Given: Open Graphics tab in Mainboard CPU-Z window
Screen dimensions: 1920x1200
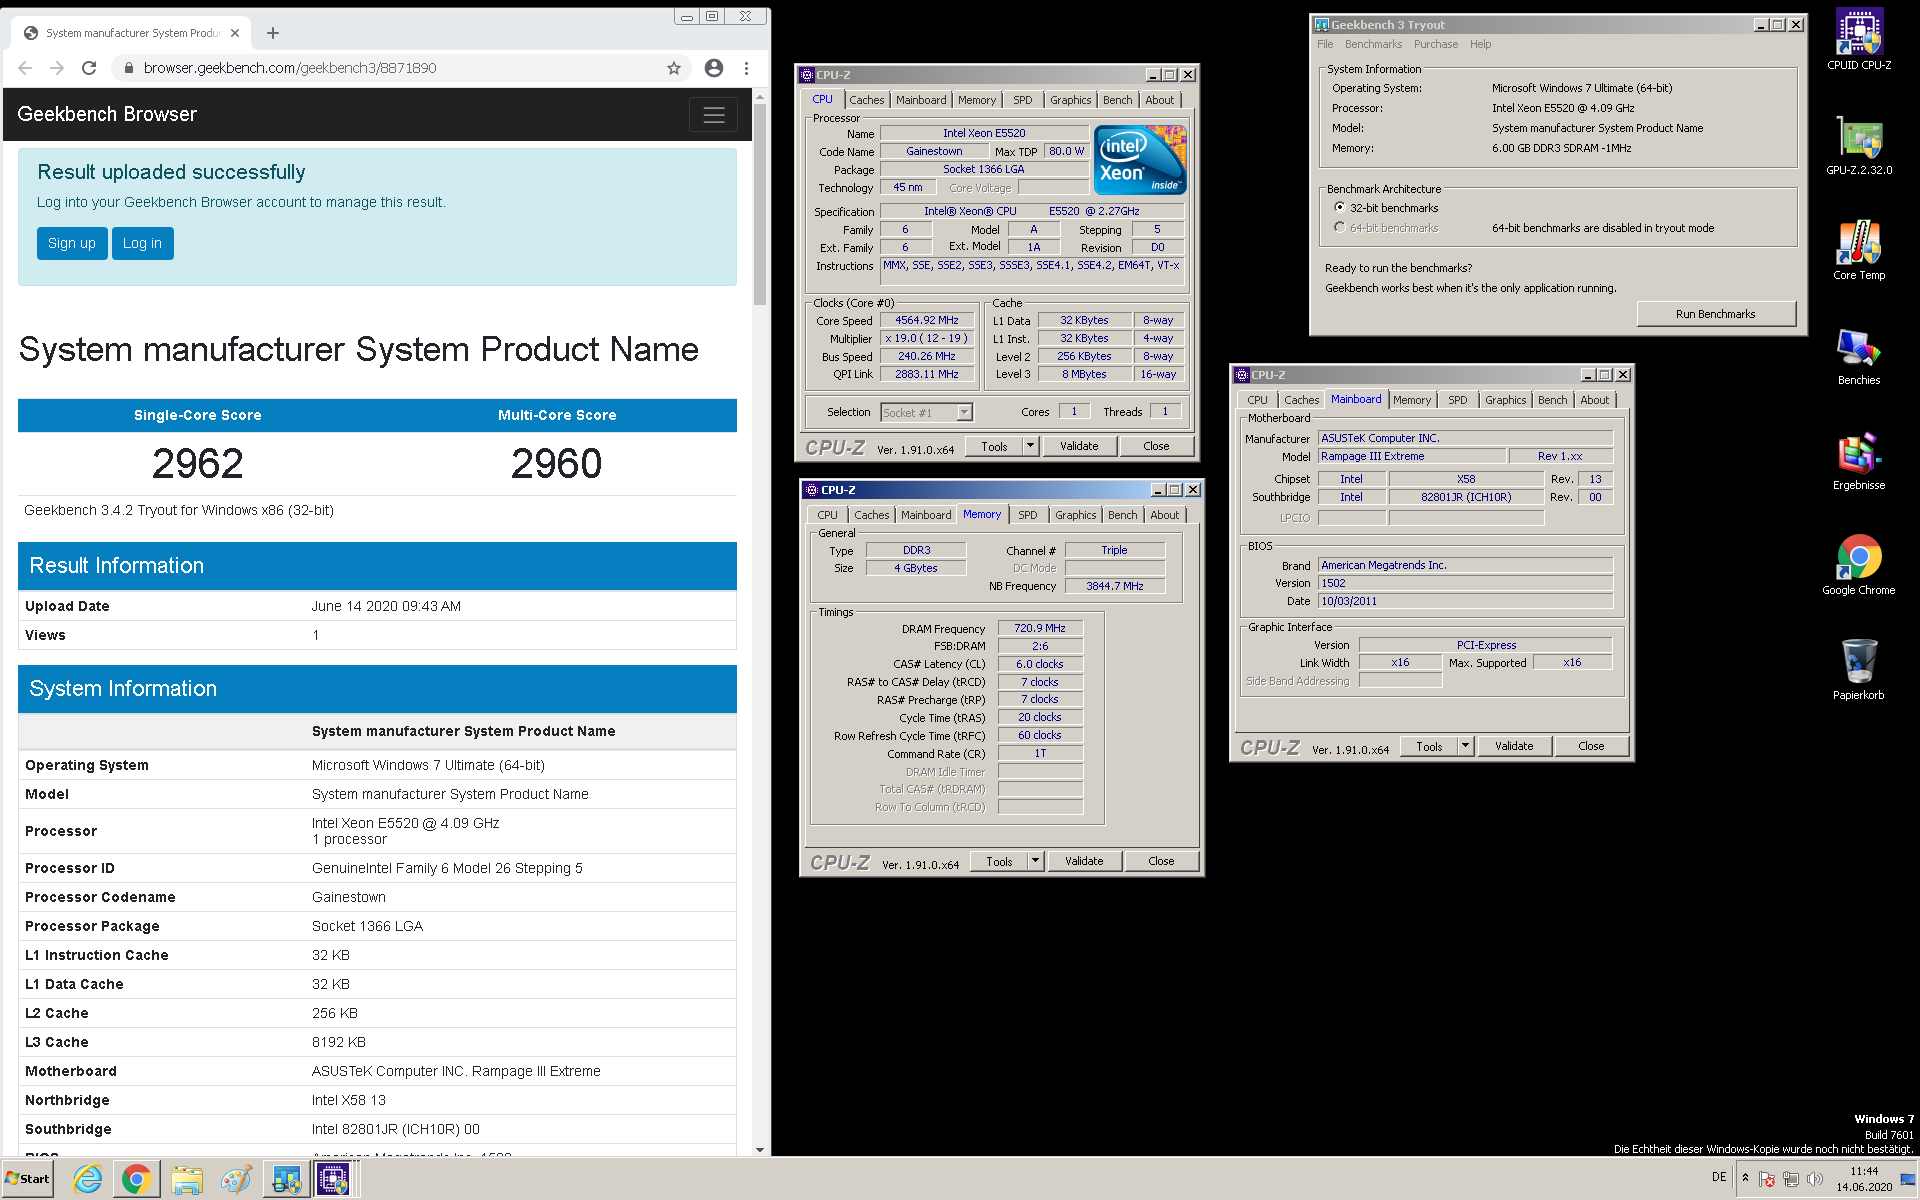Looking at the screenshot, I should click(x=1506, y=400).
